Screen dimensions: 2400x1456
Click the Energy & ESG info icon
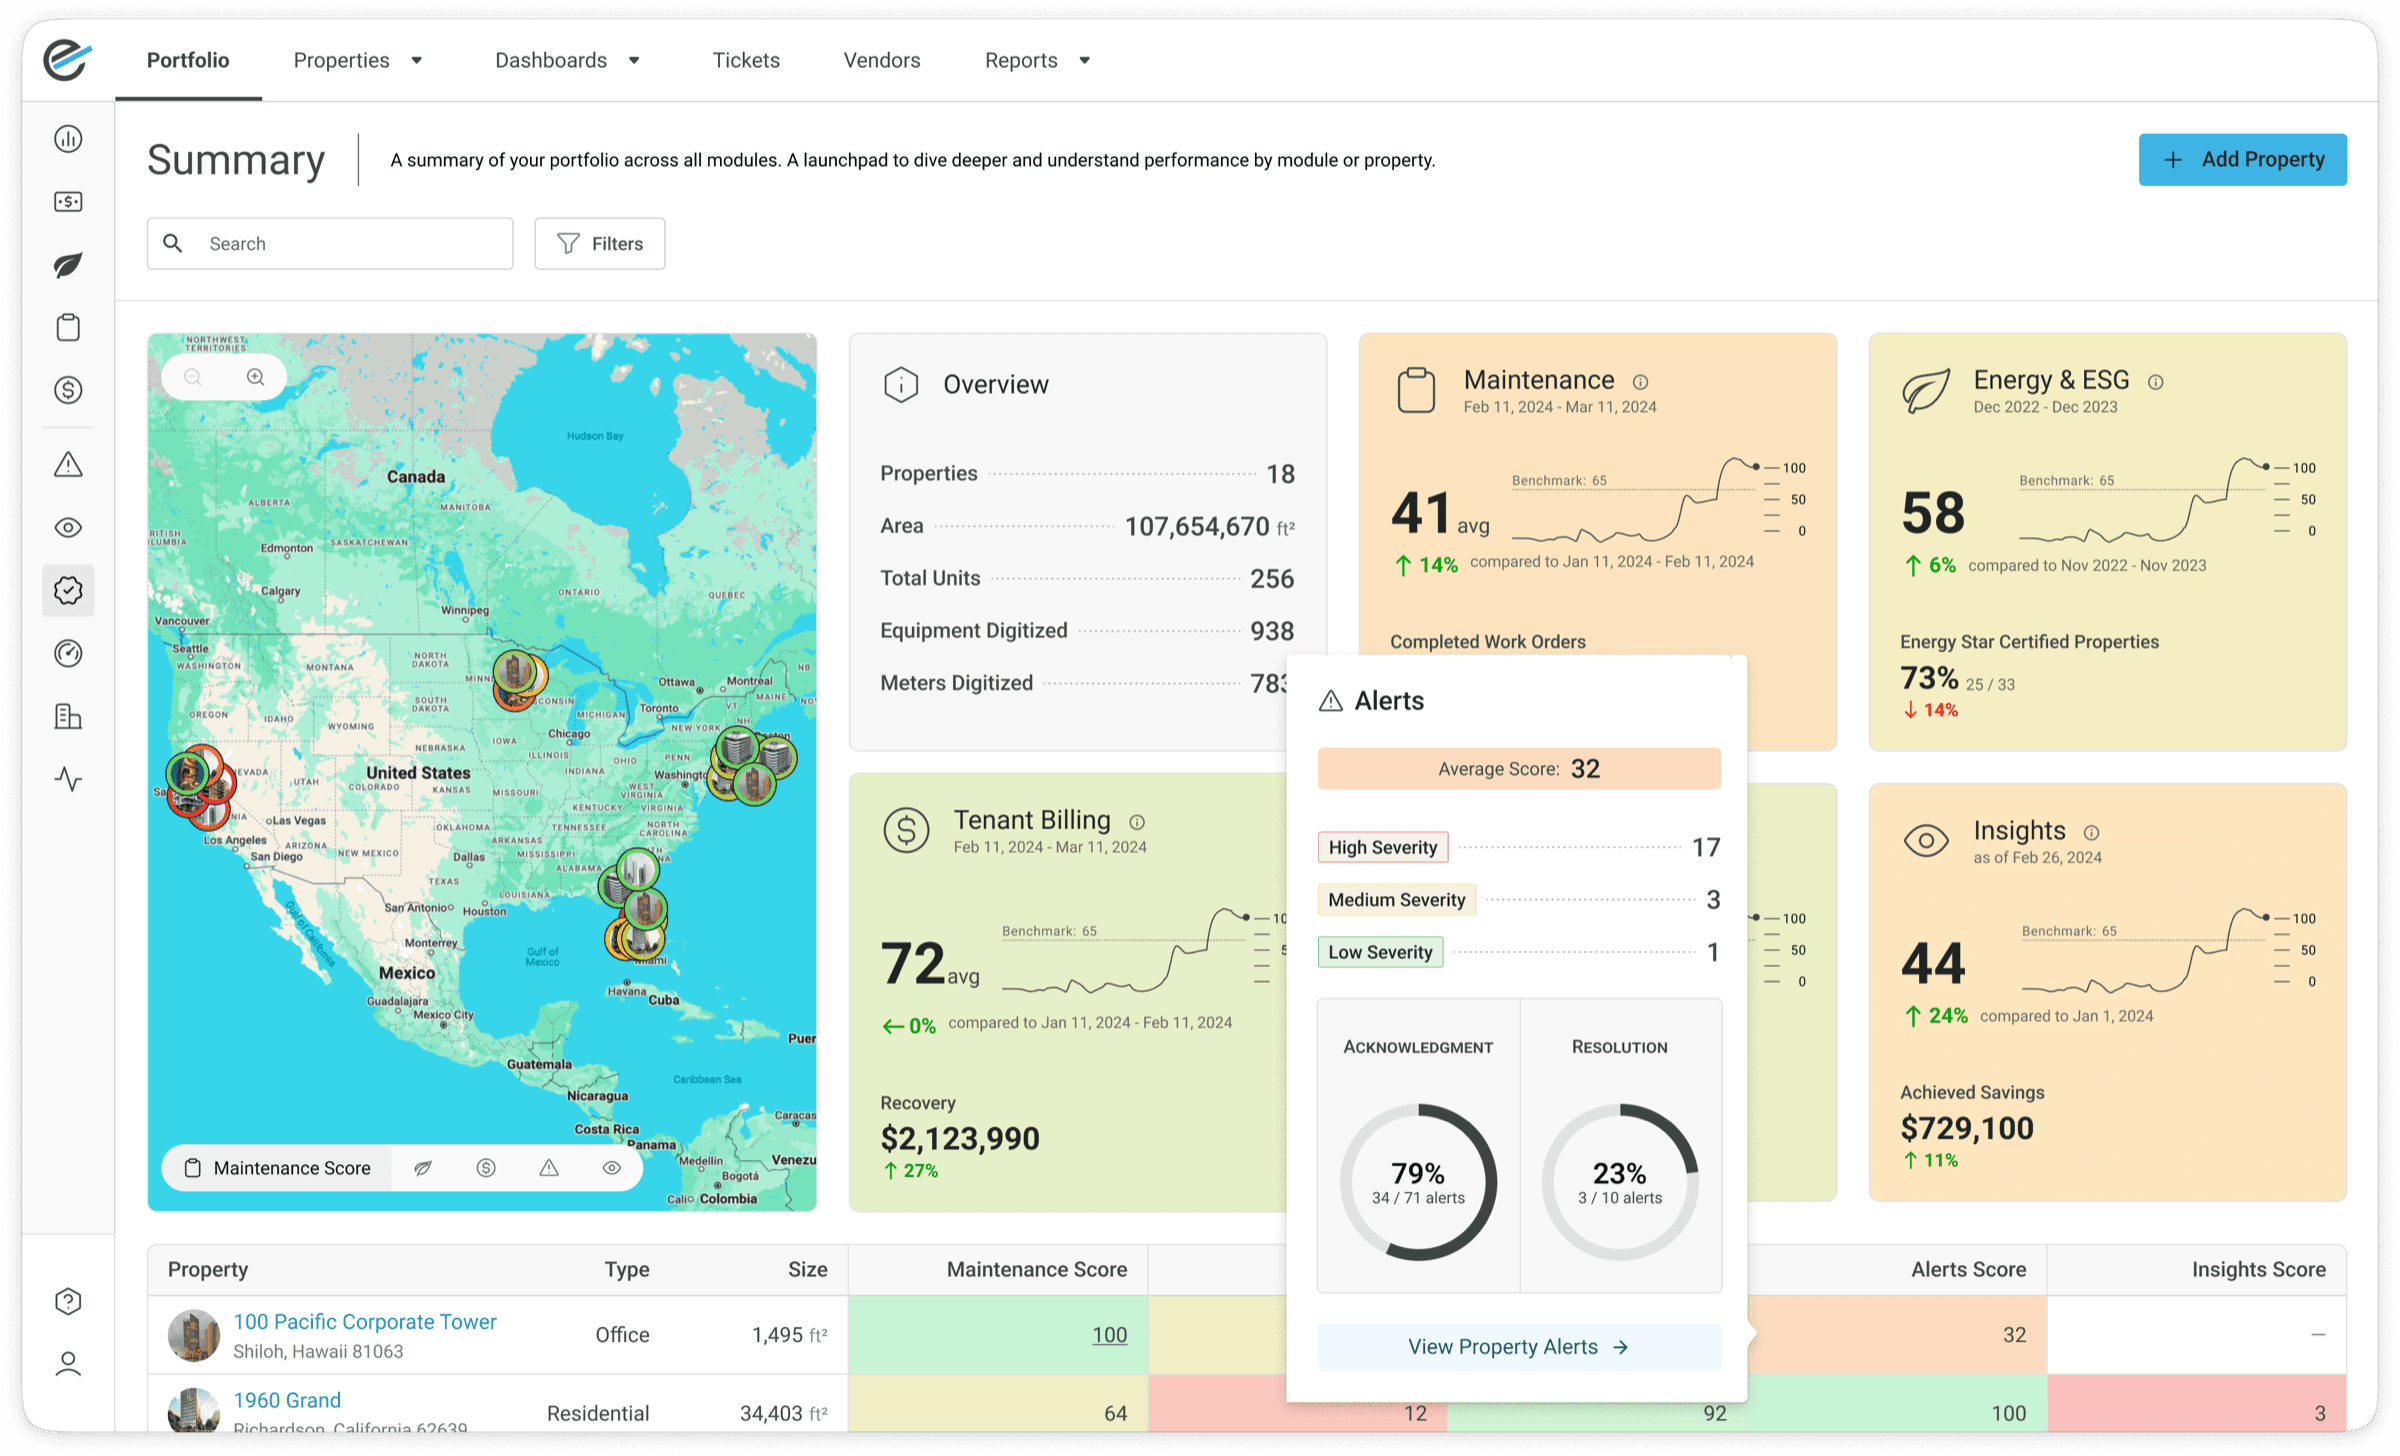[x=2156, y=382]
